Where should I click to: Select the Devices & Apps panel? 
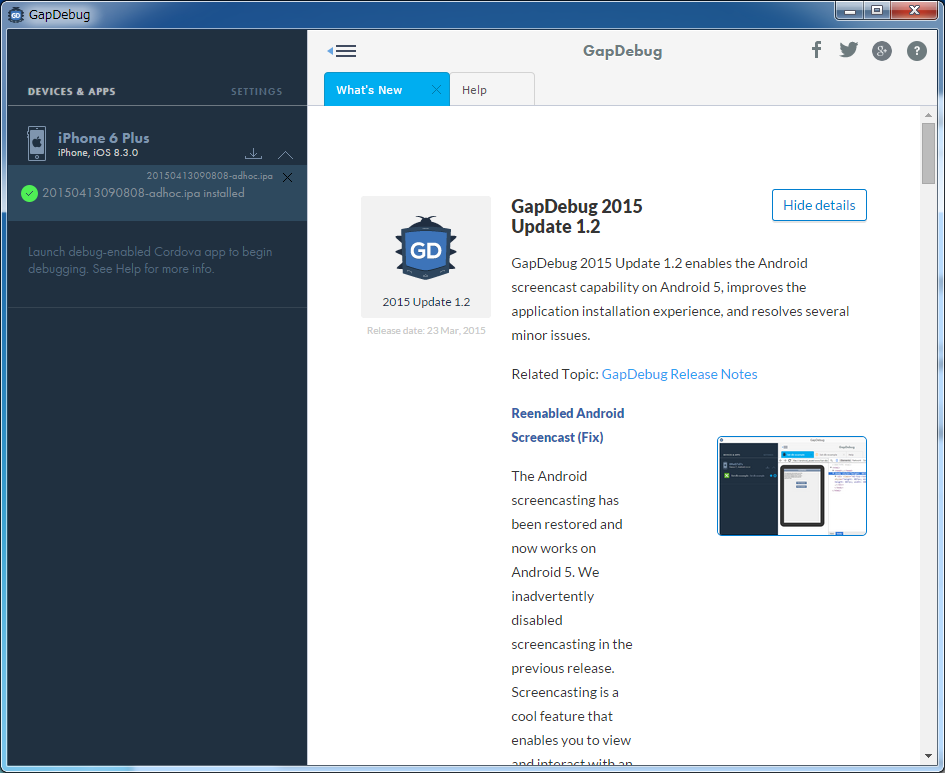71,92
